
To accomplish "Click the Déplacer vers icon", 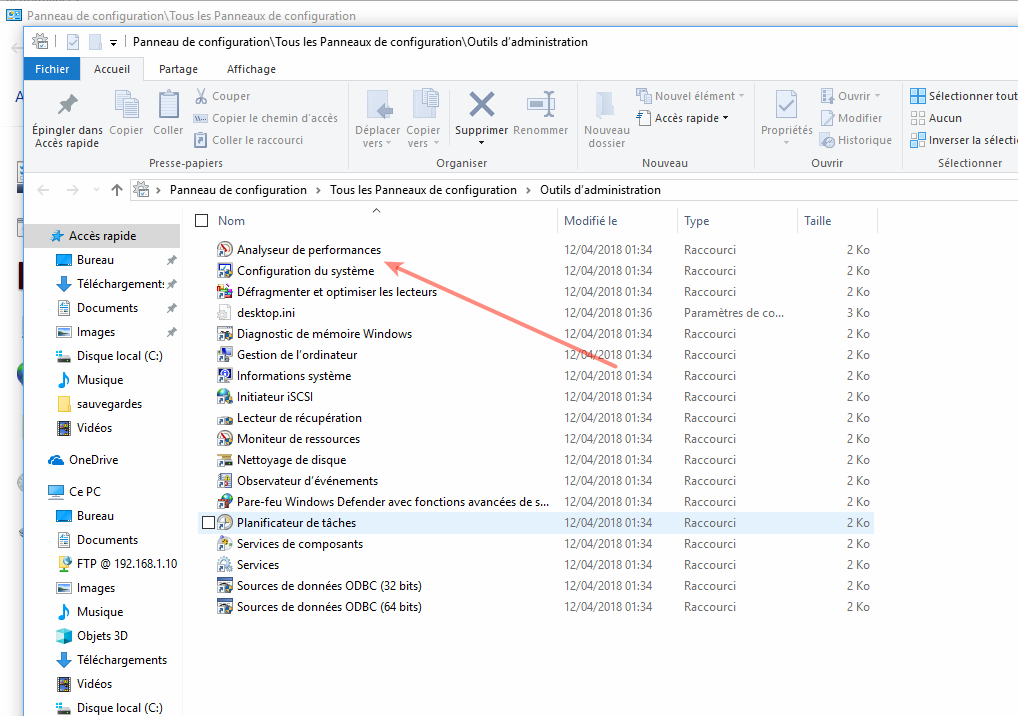I will [380, 104].
